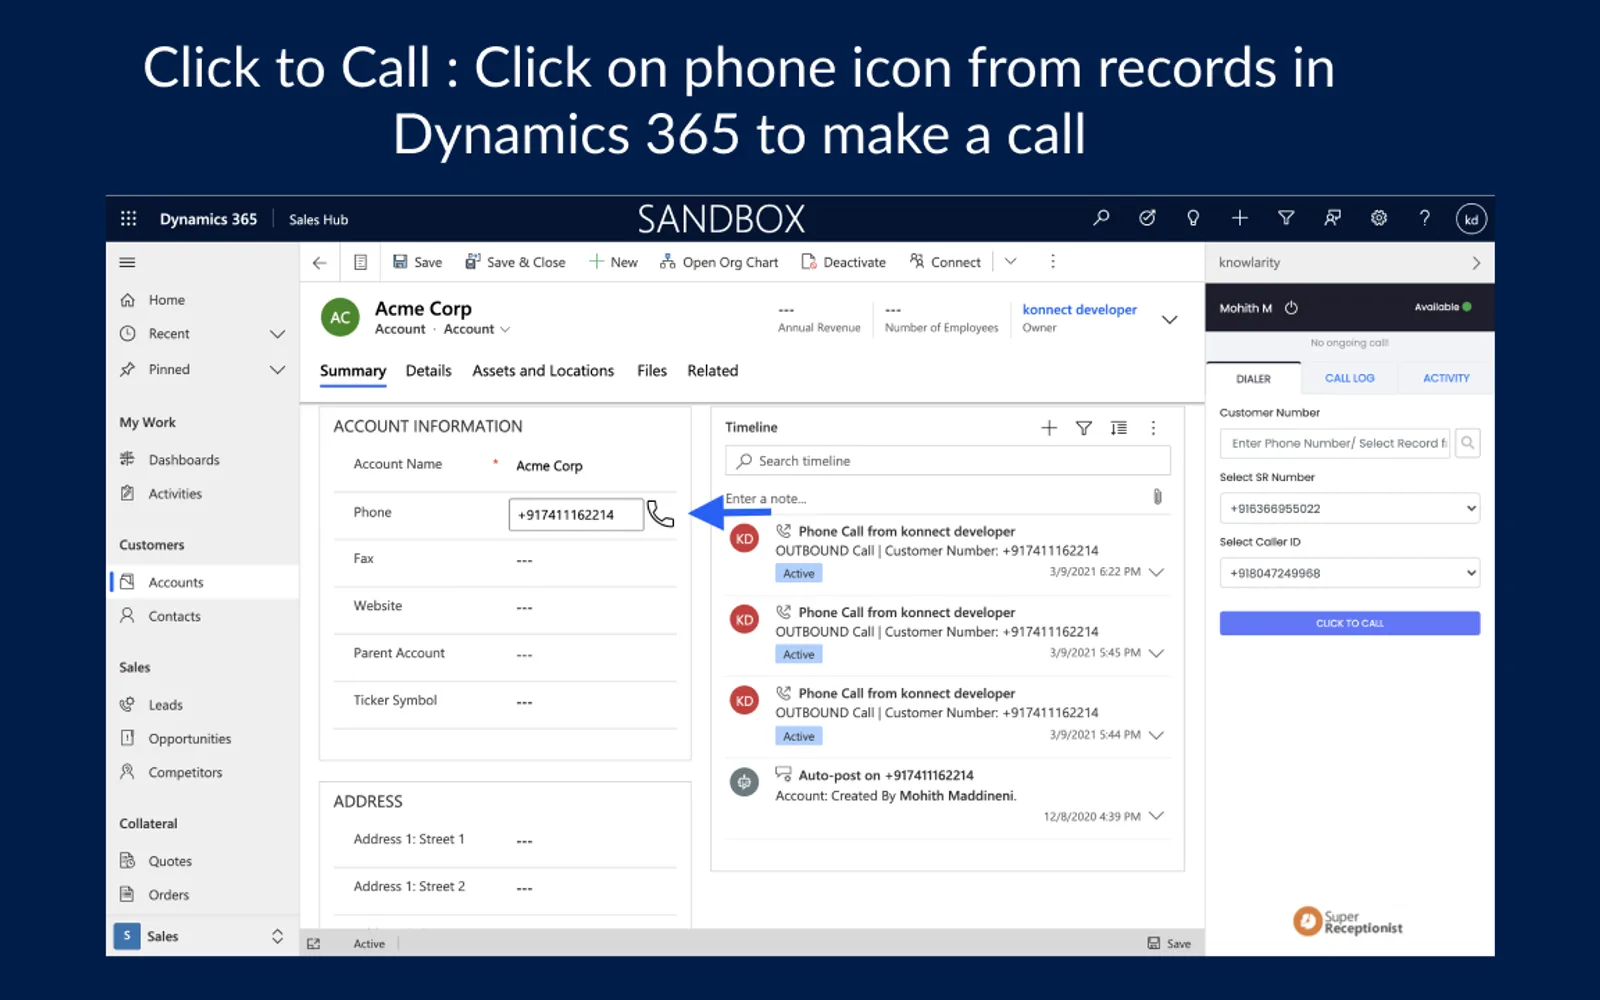
Task: Click Save & Close in the command bar
Action: [515, 262]
